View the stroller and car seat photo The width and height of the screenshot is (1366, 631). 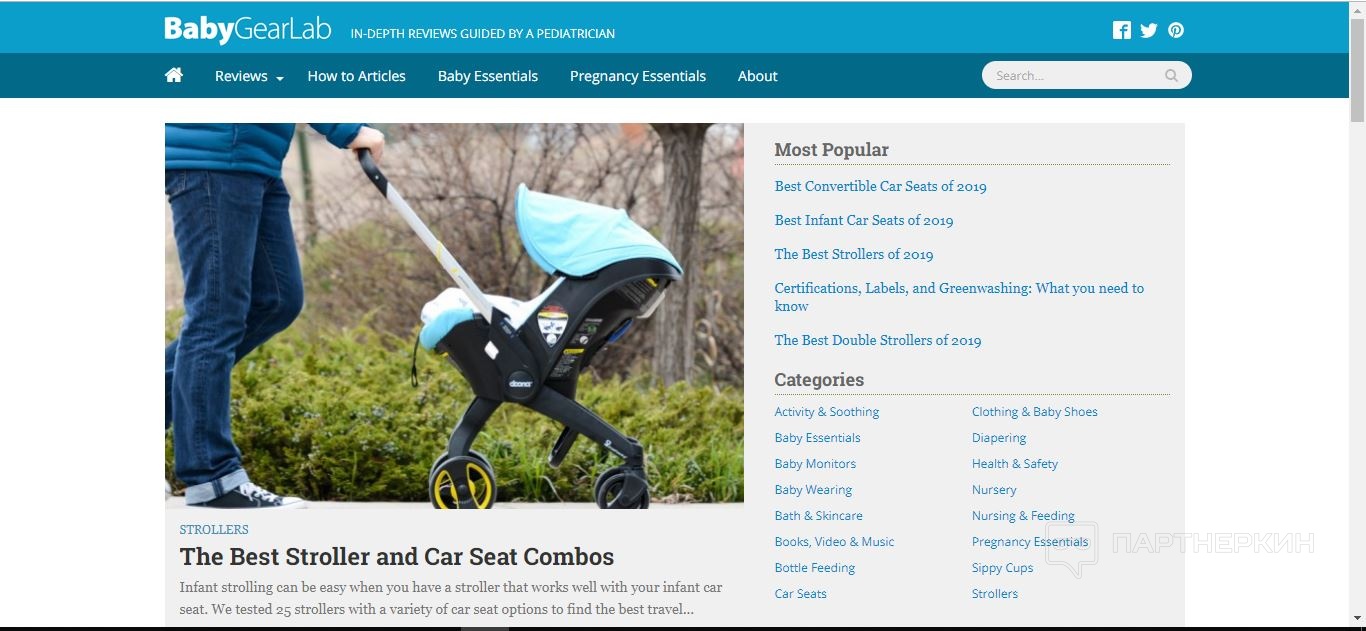[x=454, y=315]
